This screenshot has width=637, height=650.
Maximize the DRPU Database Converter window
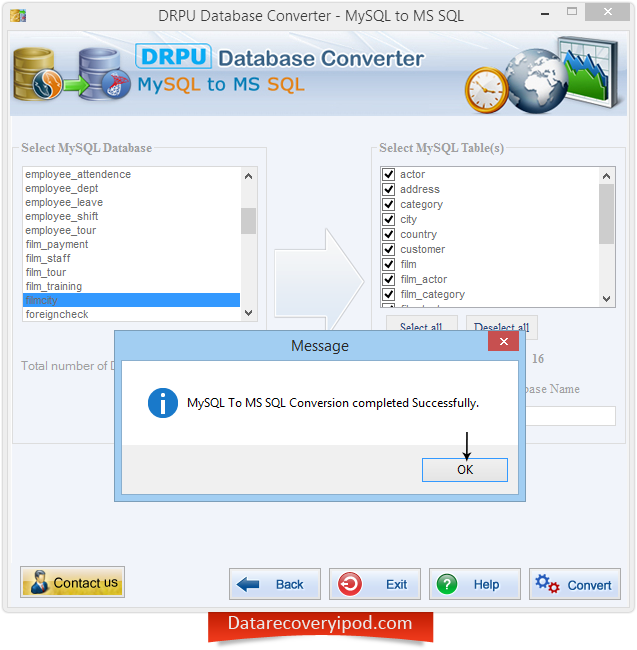[x=572, y=12]
